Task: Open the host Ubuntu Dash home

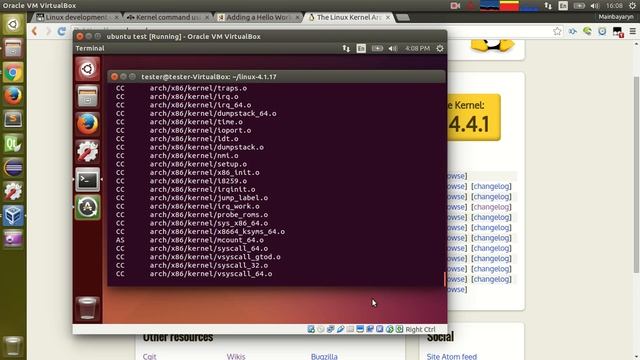Action: pos(13,24)
